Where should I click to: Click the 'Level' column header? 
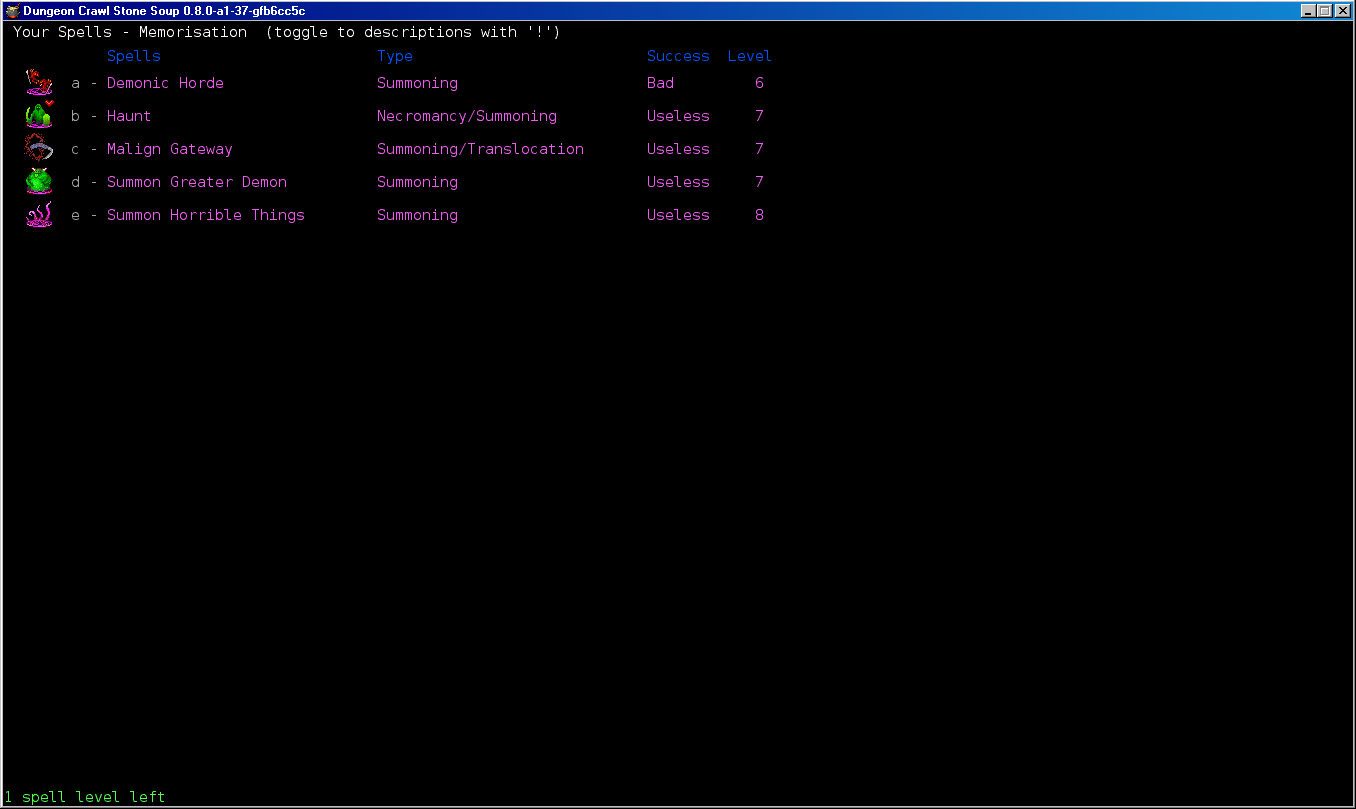[750, 56]
